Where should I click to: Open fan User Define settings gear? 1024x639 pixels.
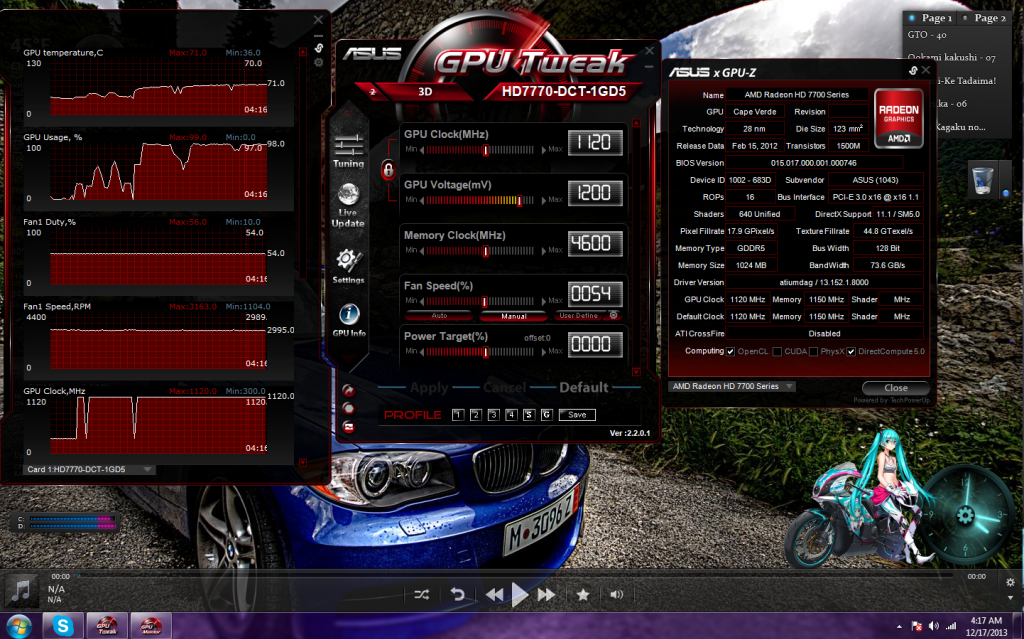coord(613,316)
